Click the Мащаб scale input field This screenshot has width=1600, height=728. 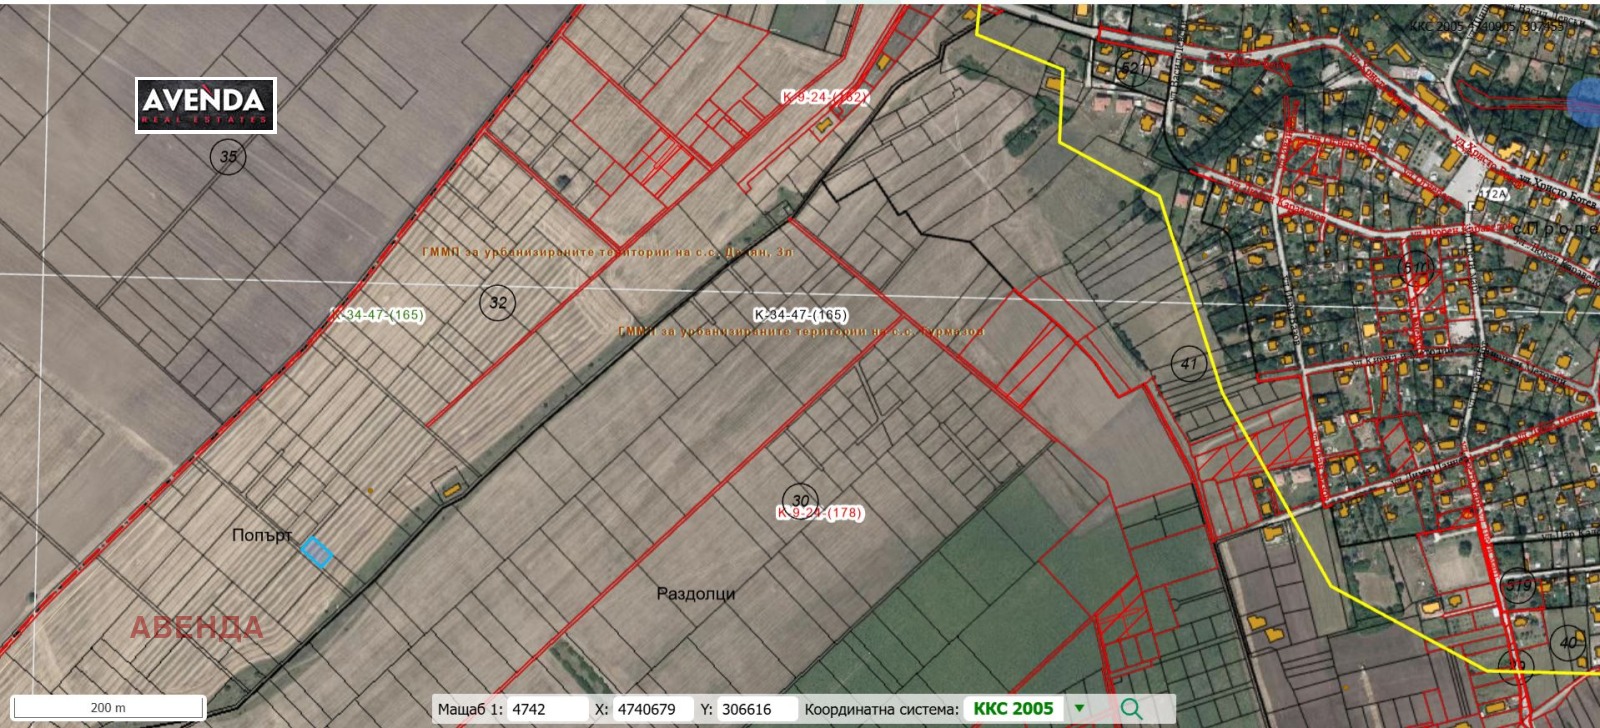[x=545, y=709]
